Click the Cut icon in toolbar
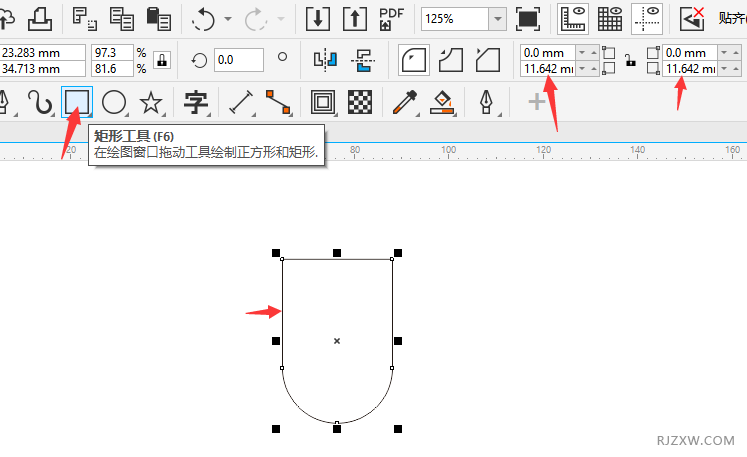This screenshot has height=457, width=747. pos(84,19)
